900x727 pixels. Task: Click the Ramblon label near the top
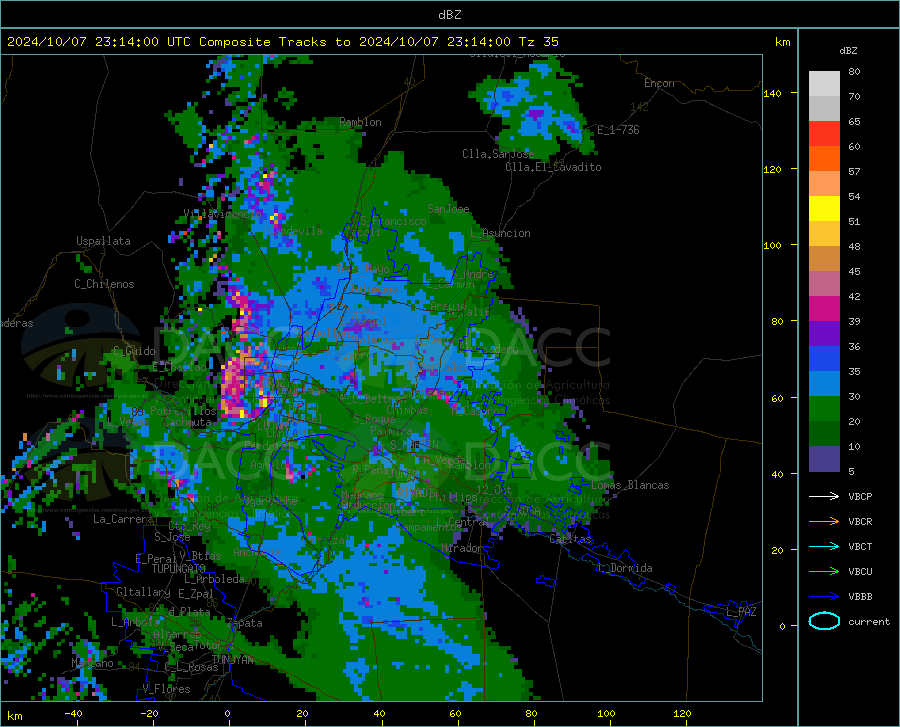[360, 122]
